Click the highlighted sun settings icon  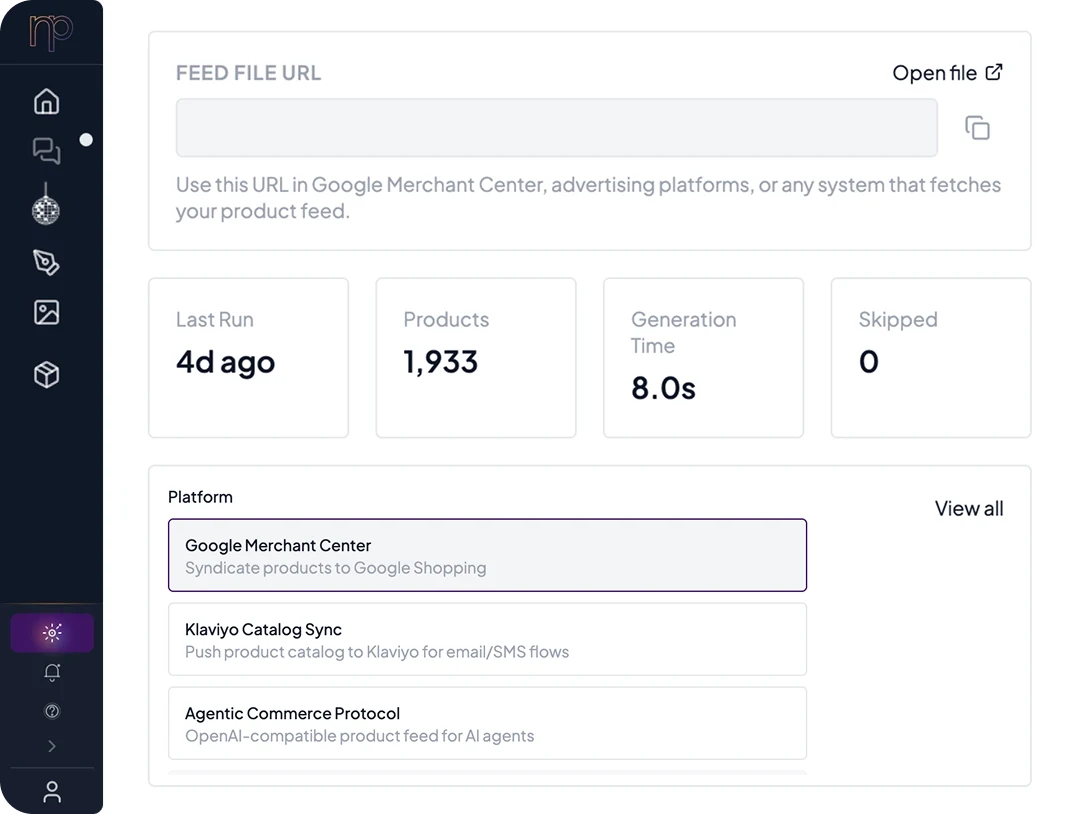(x=52, y=632)
